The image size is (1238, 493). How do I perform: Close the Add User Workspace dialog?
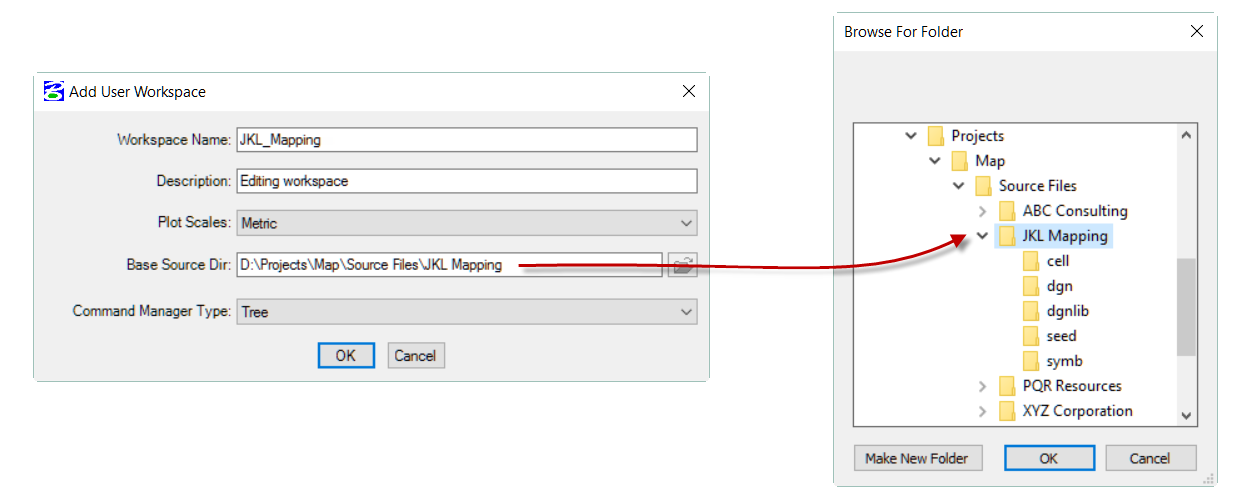(688, 91)
